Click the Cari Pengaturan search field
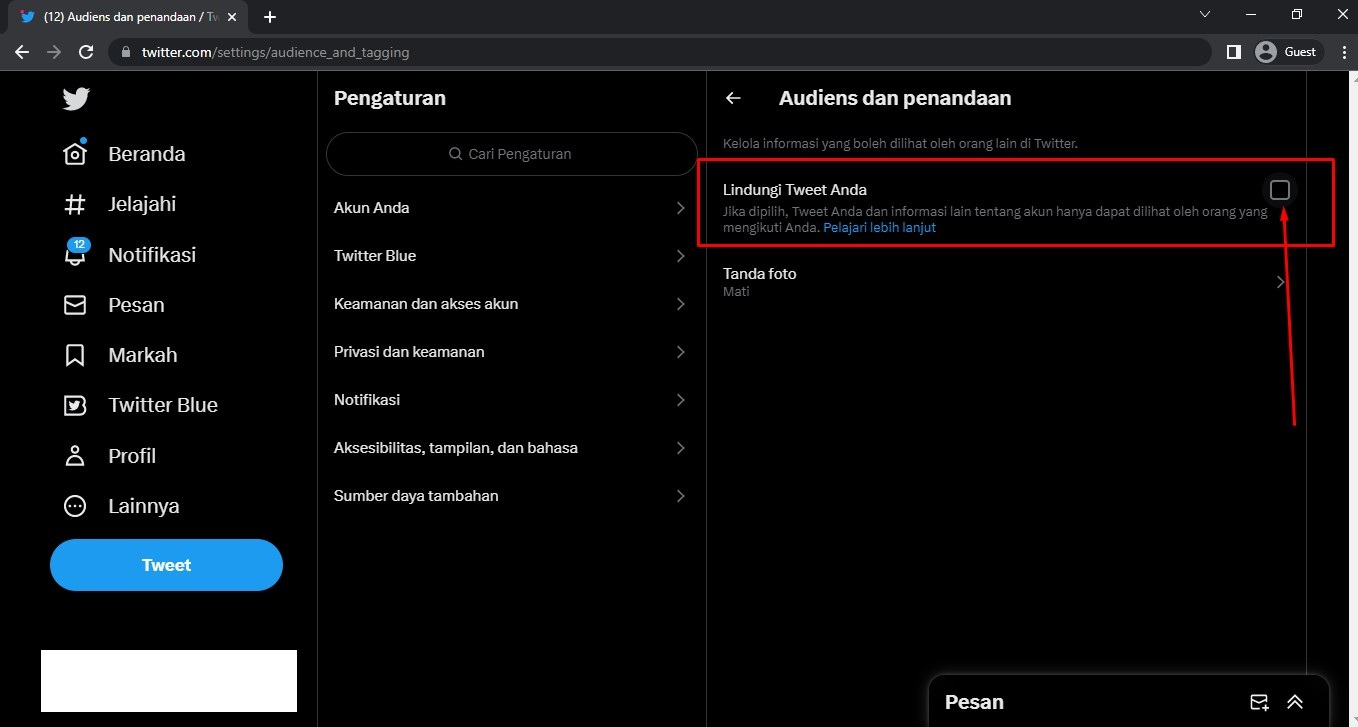Viewport: 1358px width, 727px height. tap(512, 154)
